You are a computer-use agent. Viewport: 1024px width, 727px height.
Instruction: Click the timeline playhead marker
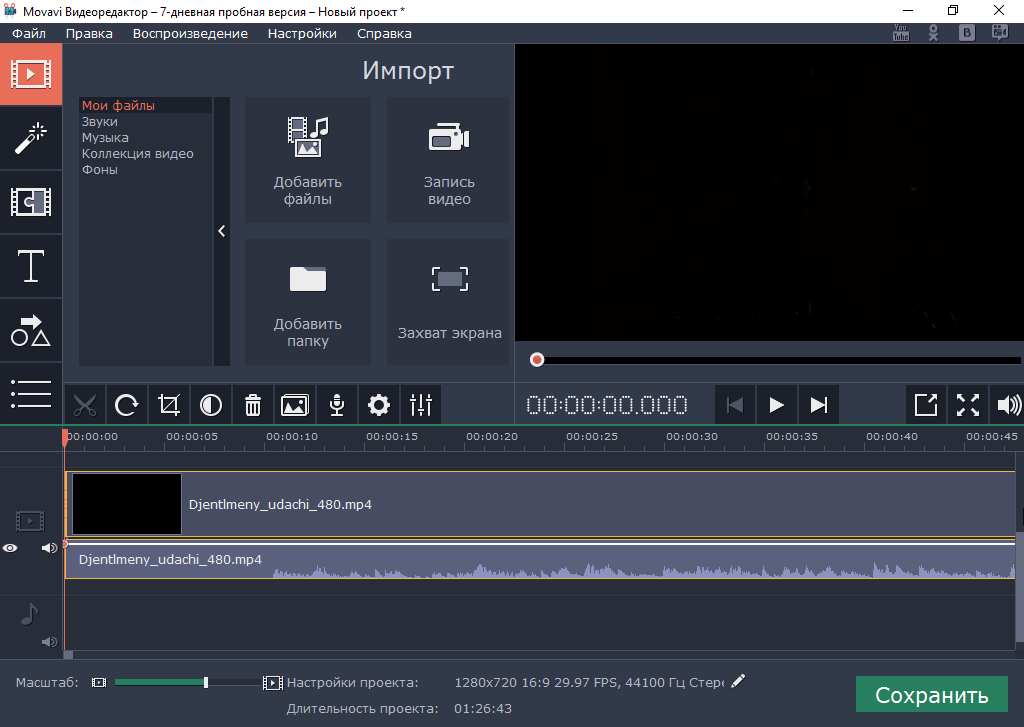click(65, 438)
